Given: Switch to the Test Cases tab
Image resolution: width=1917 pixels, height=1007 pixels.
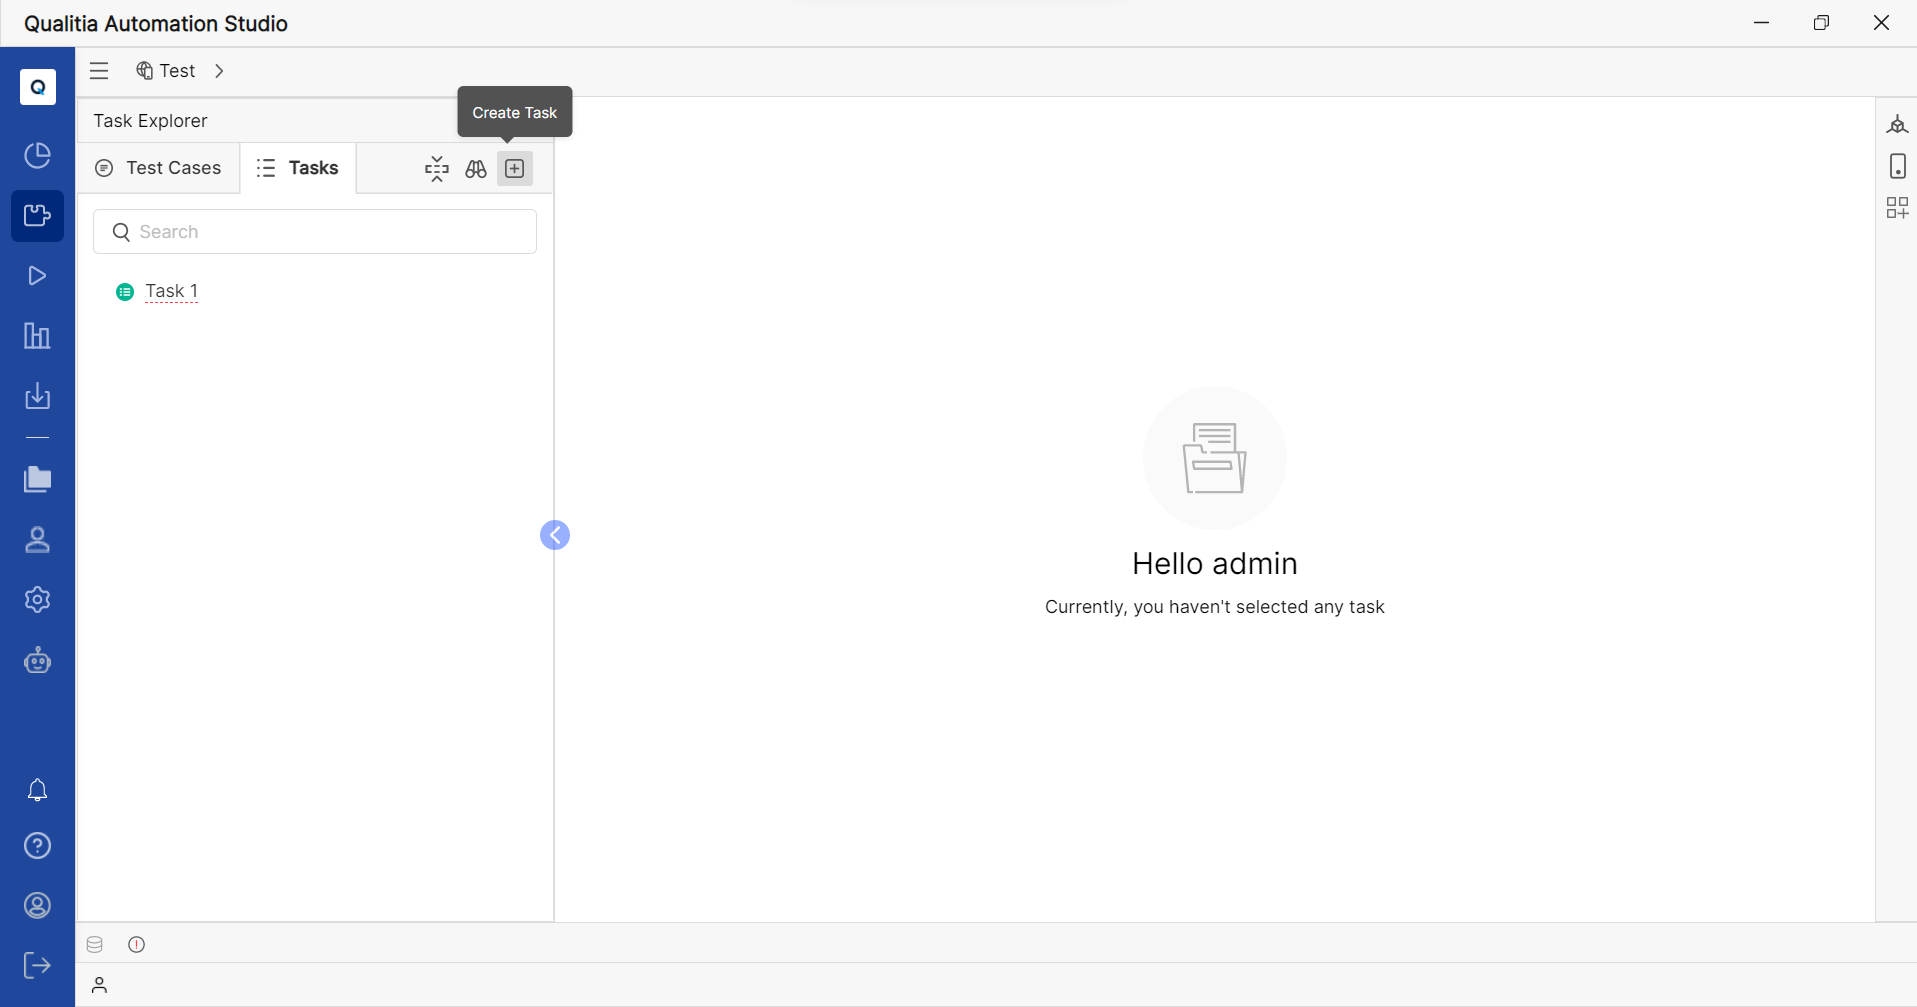Looking at the screenshot, I should [158, 167].
